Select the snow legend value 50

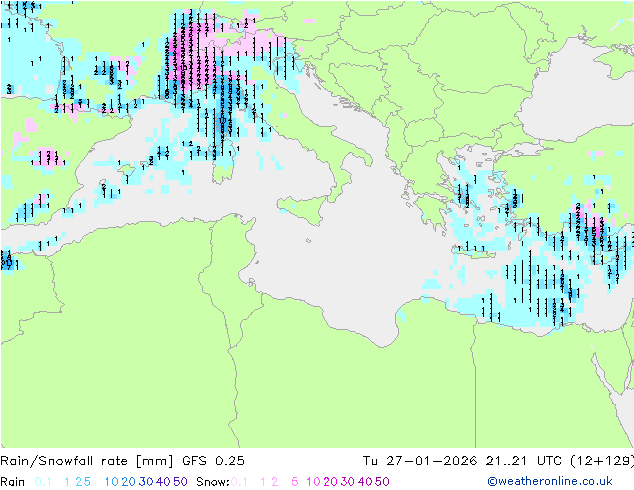(x=382, y=482)
